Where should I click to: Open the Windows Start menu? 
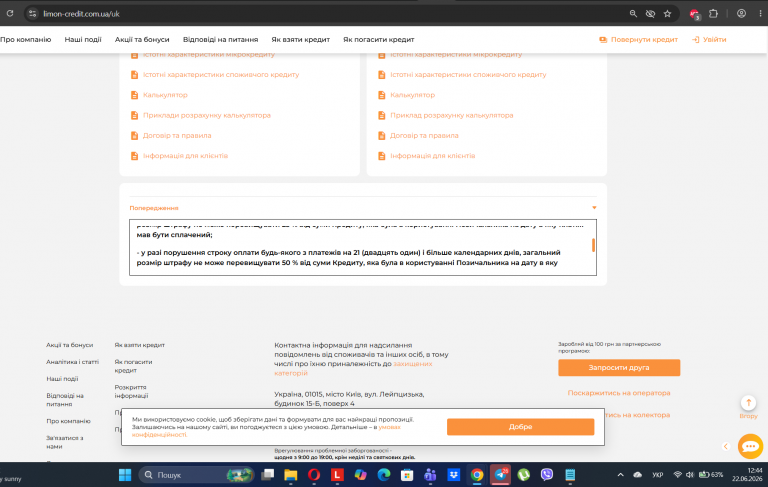click(x=125, y=475)
